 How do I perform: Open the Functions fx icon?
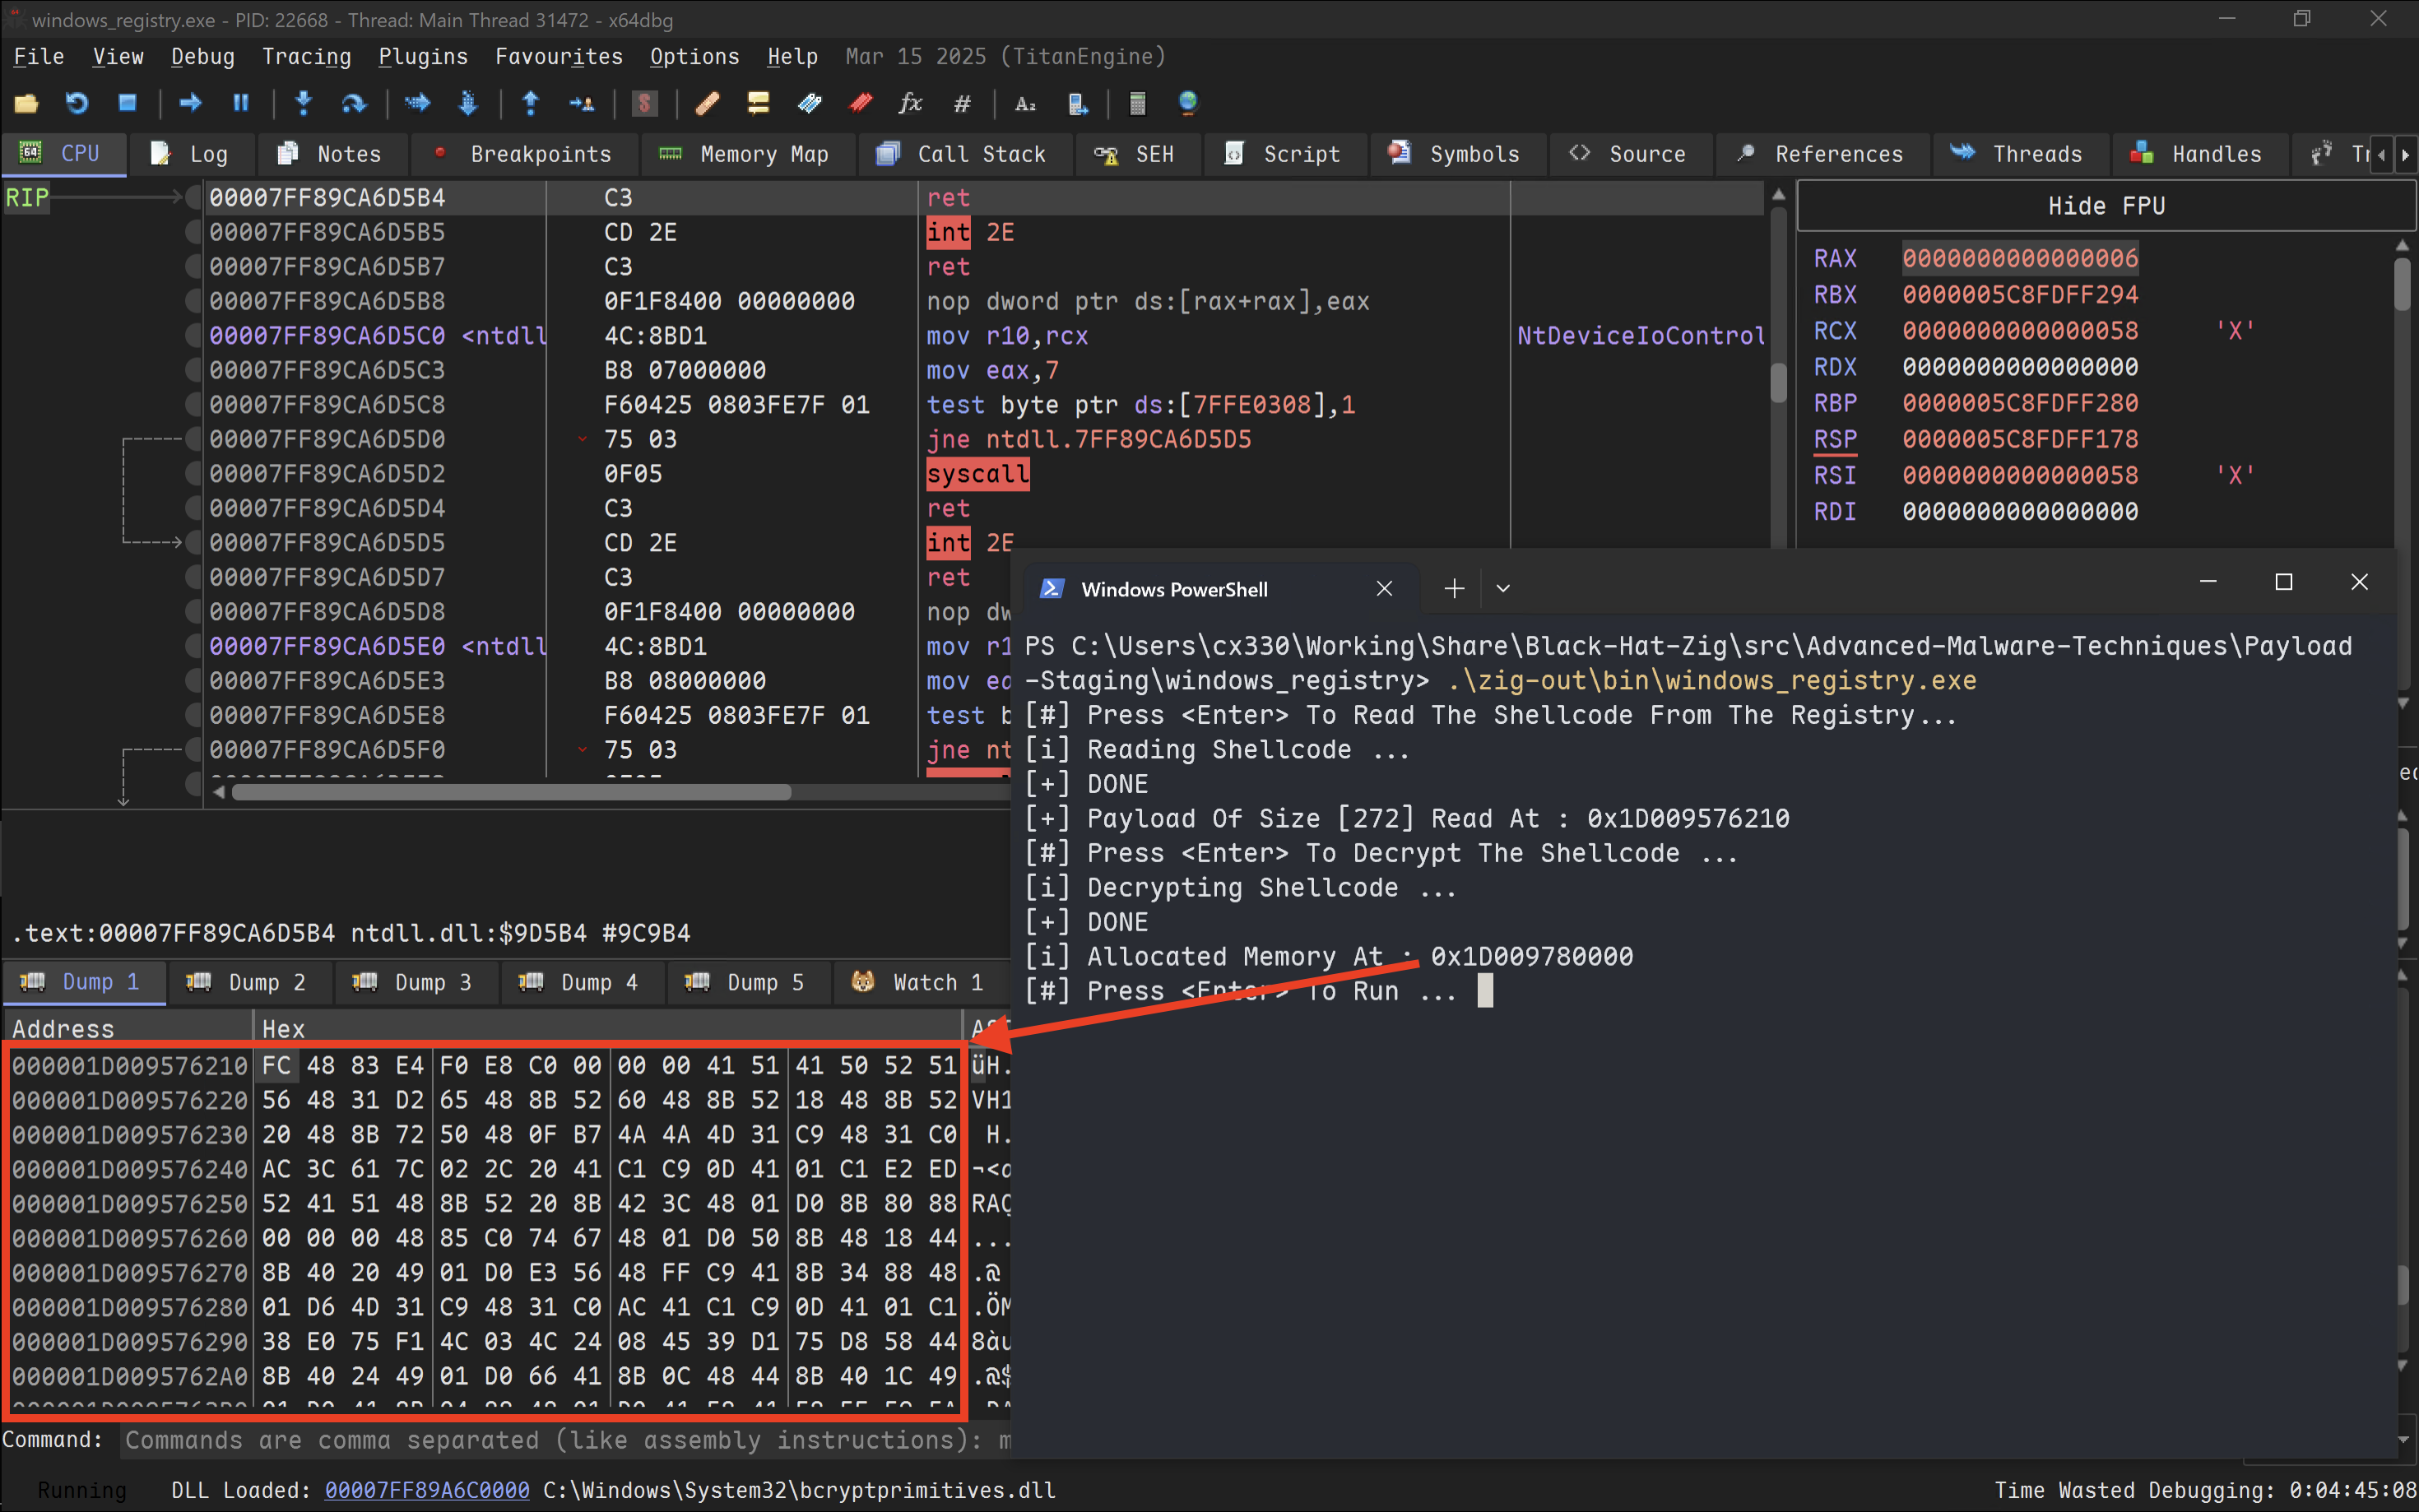tap(910, 103)
